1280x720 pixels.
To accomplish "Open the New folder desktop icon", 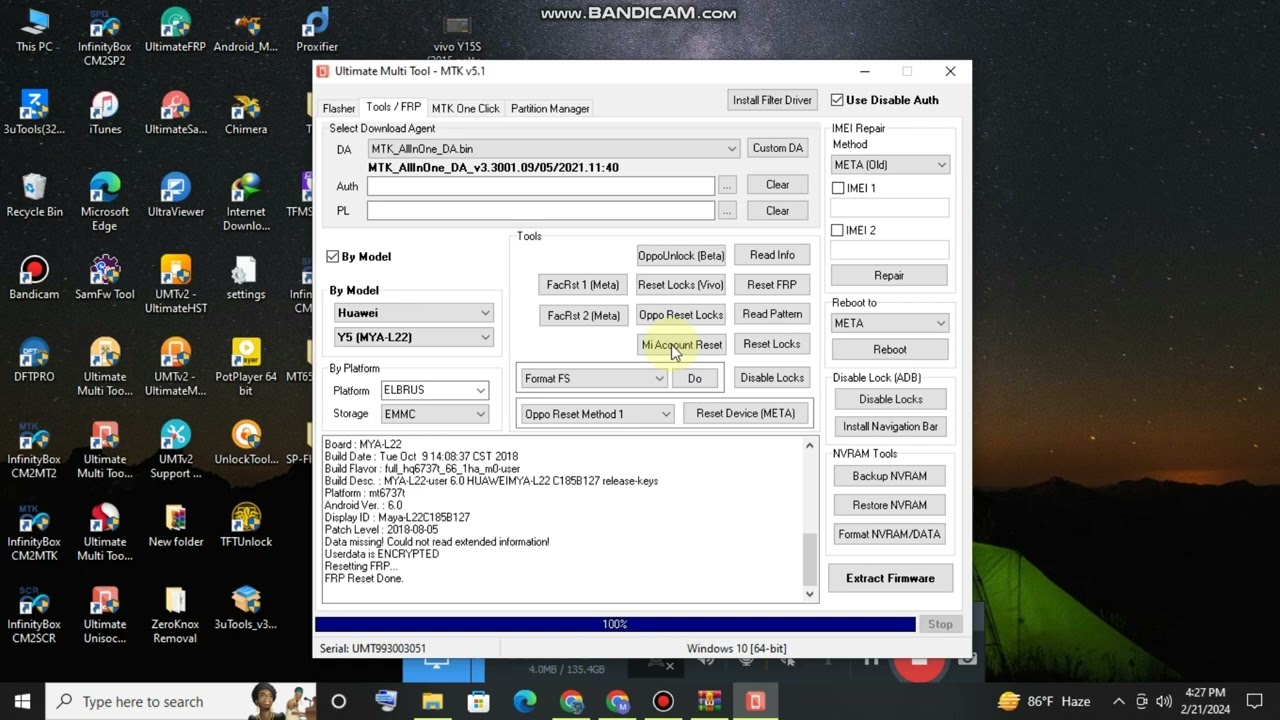I will point(175,525).
